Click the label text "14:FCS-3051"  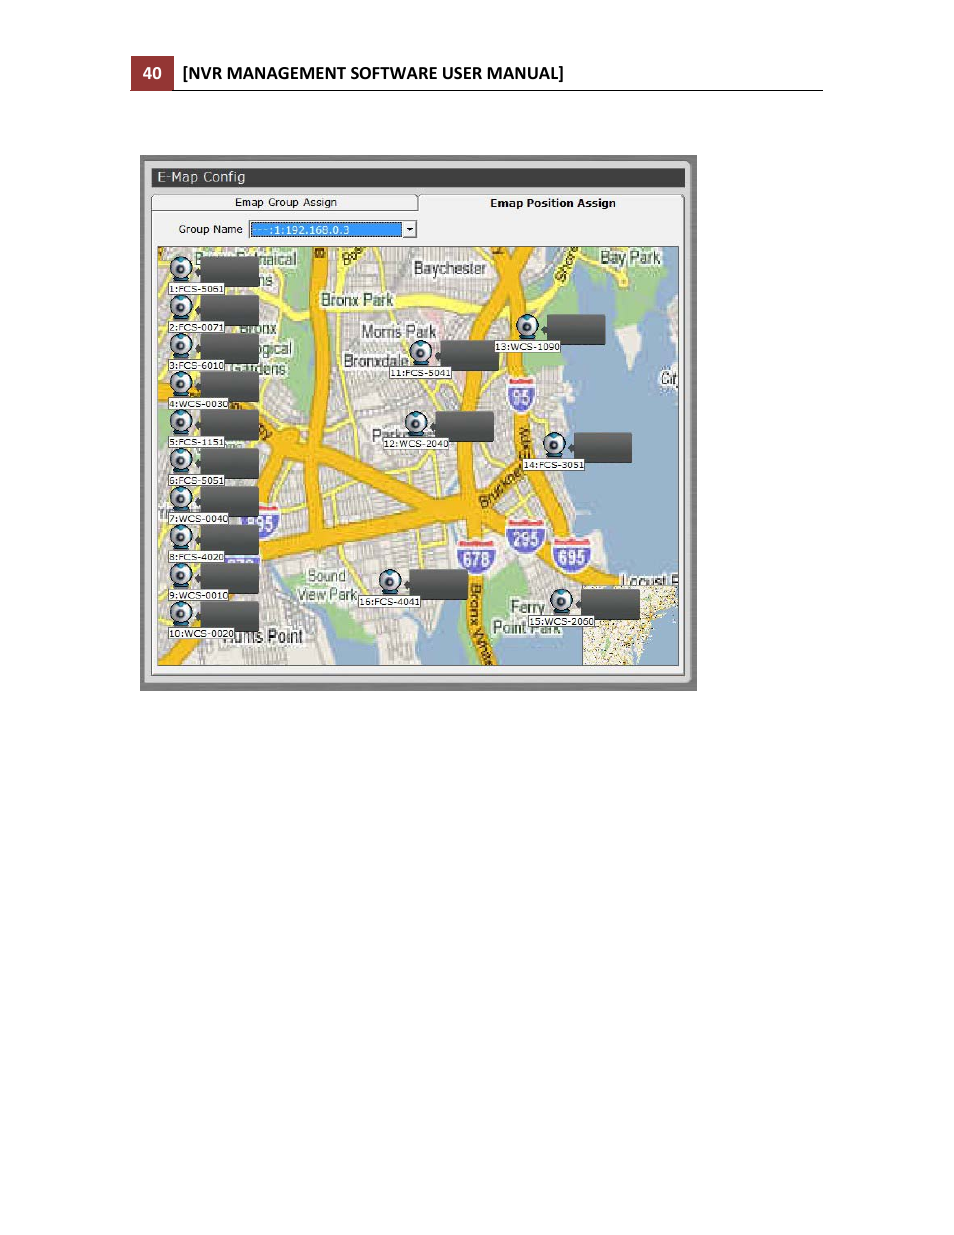554,465
